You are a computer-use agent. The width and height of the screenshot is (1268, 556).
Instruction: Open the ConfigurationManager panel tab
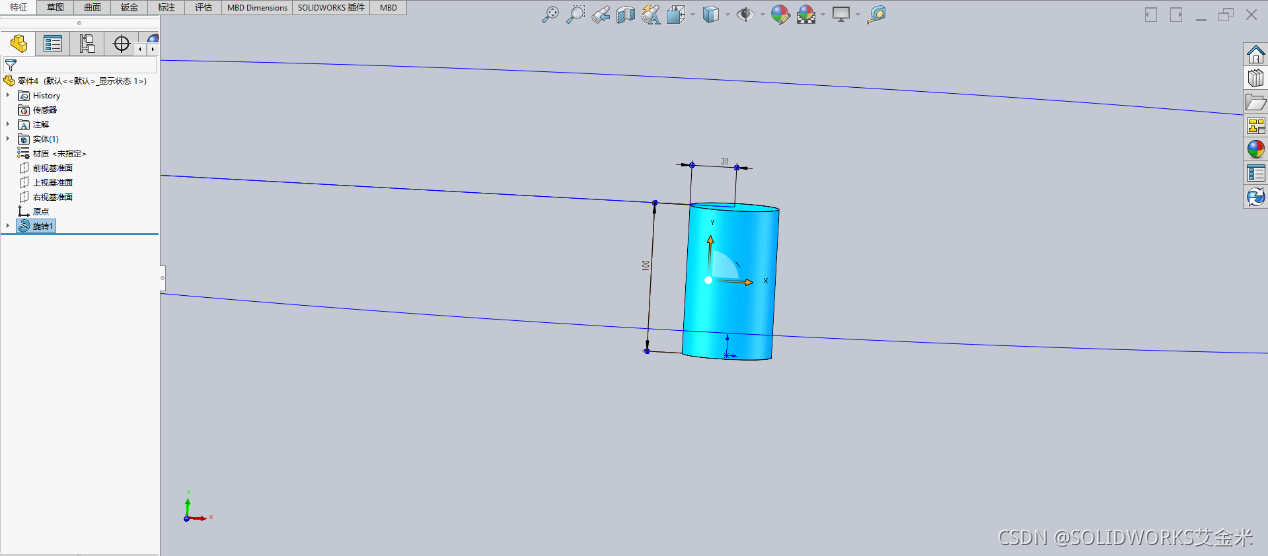pyautogui.click(x=87, y=43)
